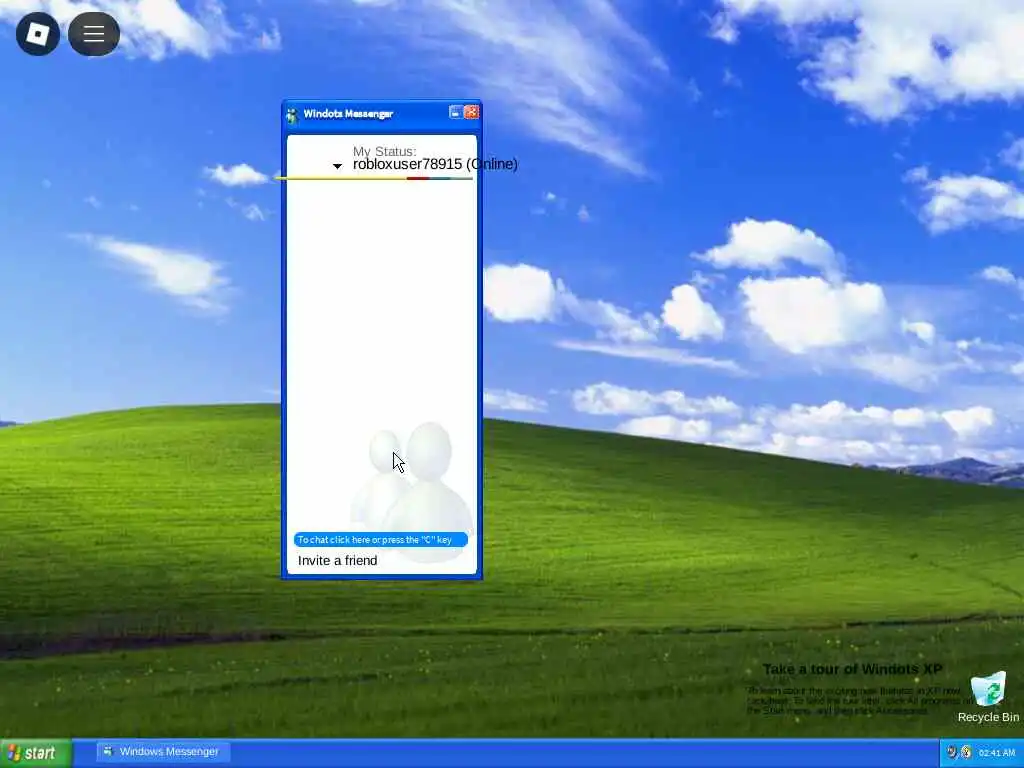Minimize the Windots Messenger window
The image size is (1024, 768).
456,112
